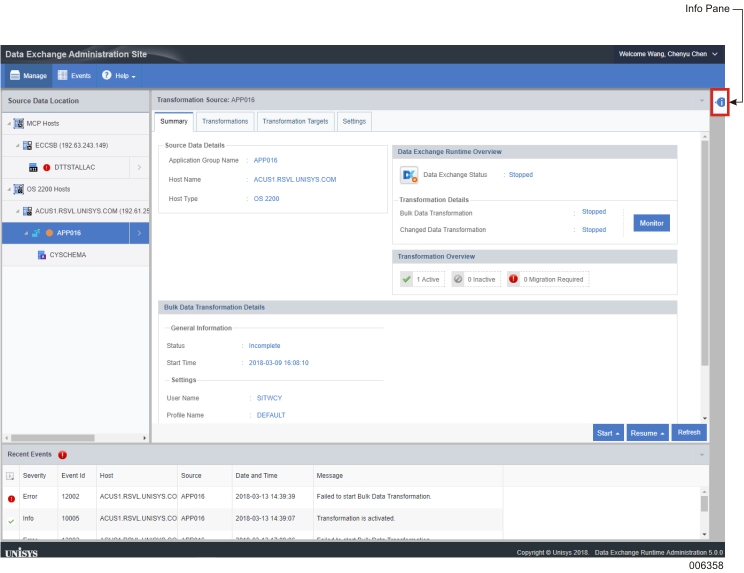
Task: Click the source tree horizontal scrollbar
Action: click(x=75, y=438)
